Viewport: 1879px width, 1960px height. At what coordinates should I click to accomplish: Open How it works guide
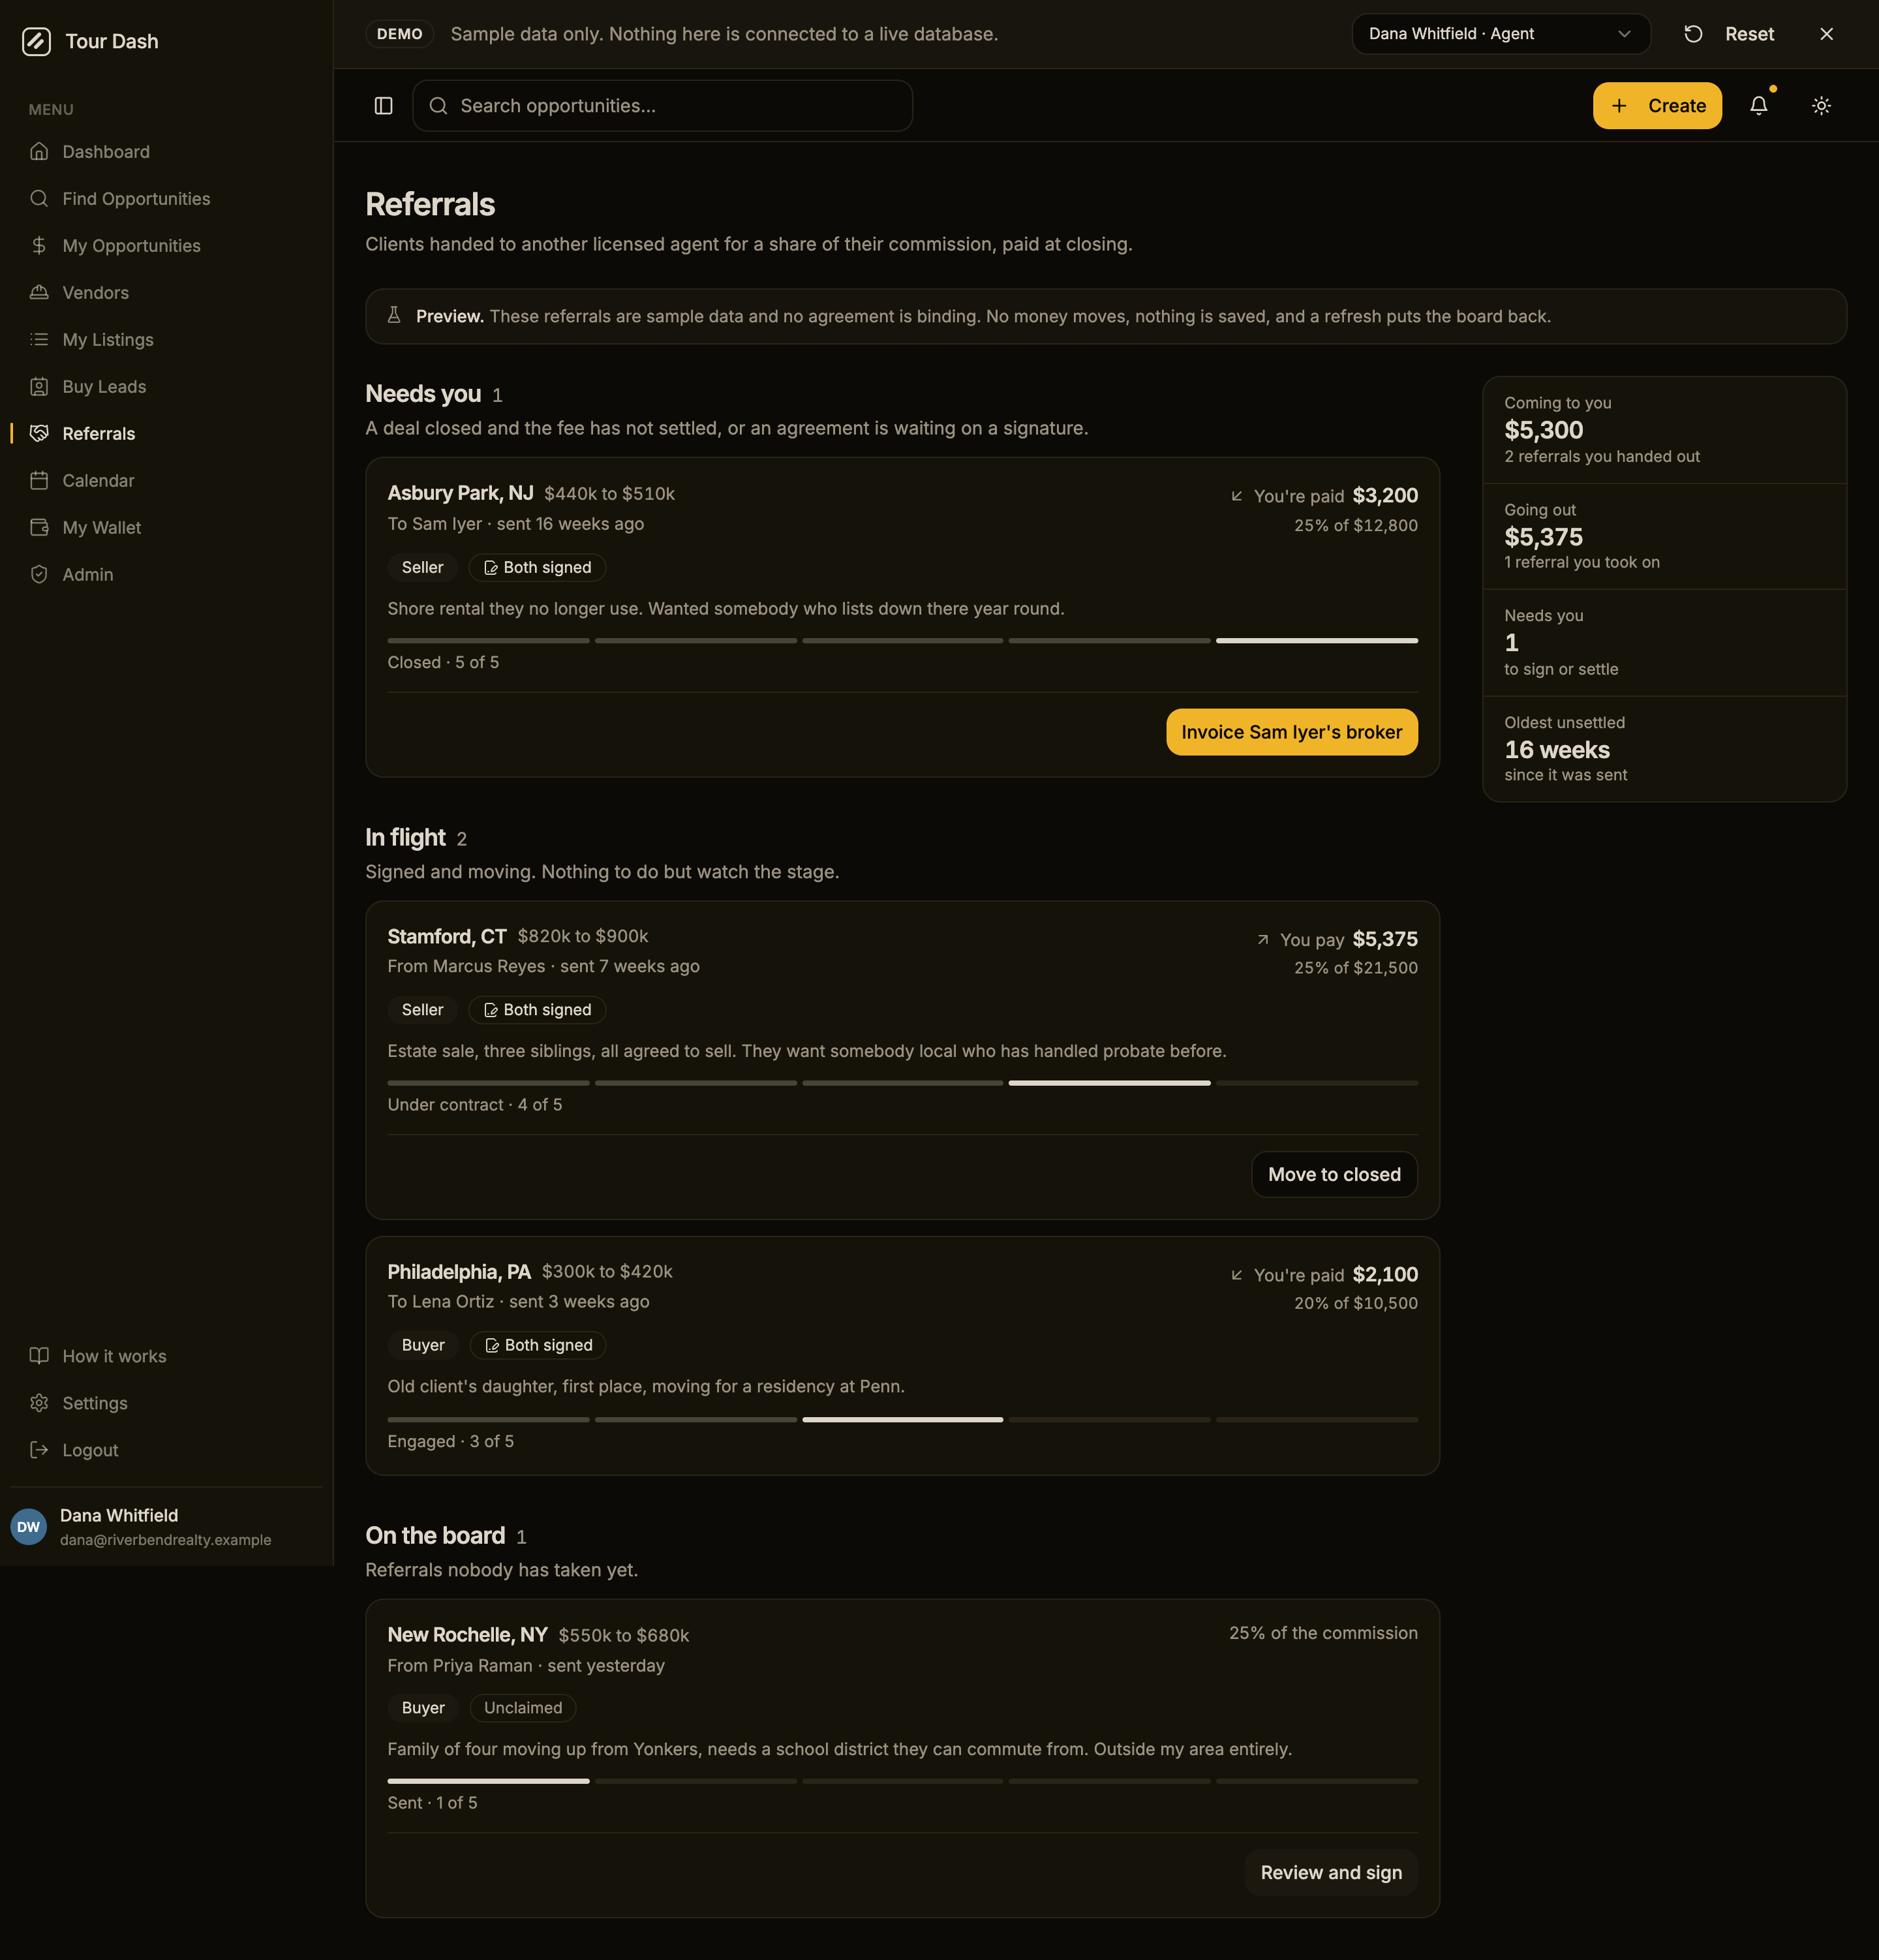[x=166, y=1356]
